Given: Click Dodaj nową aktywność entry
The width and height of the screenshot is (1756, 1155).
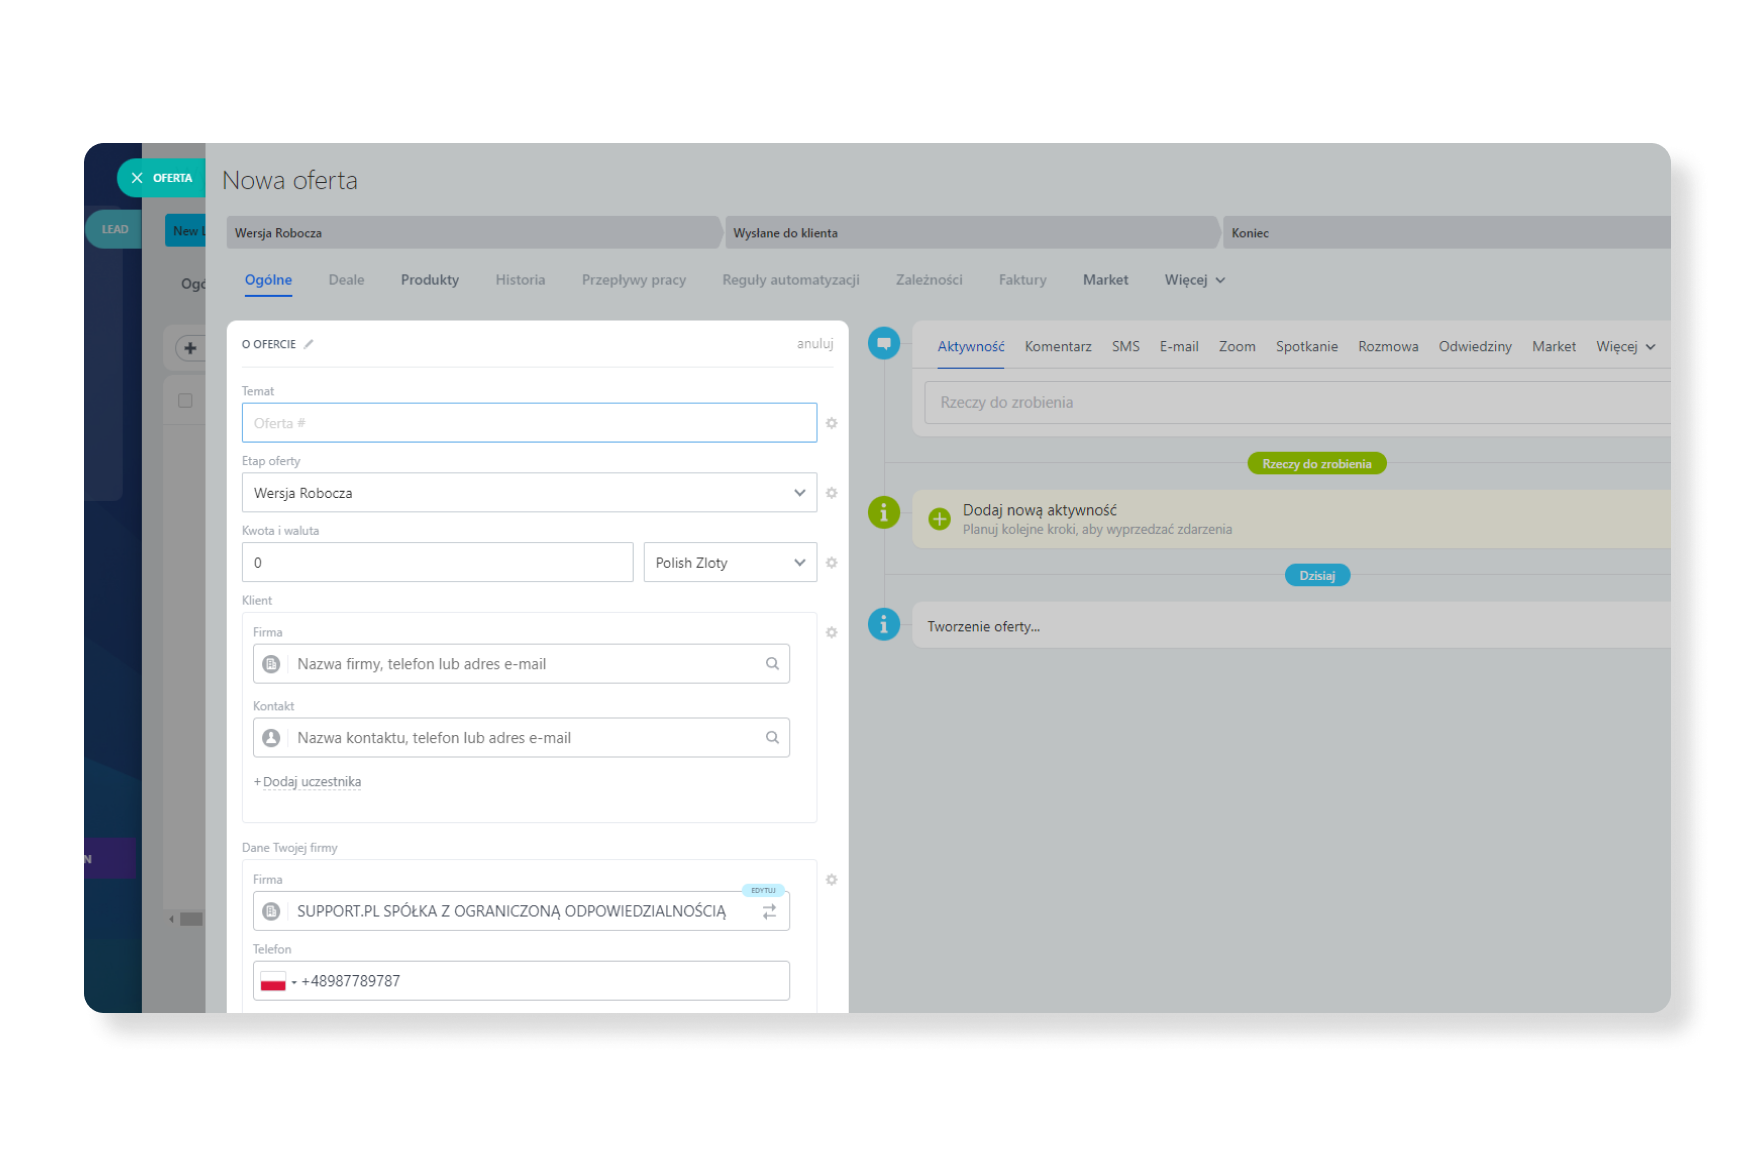Looking at the screenshot, I should pos(1291,519).
